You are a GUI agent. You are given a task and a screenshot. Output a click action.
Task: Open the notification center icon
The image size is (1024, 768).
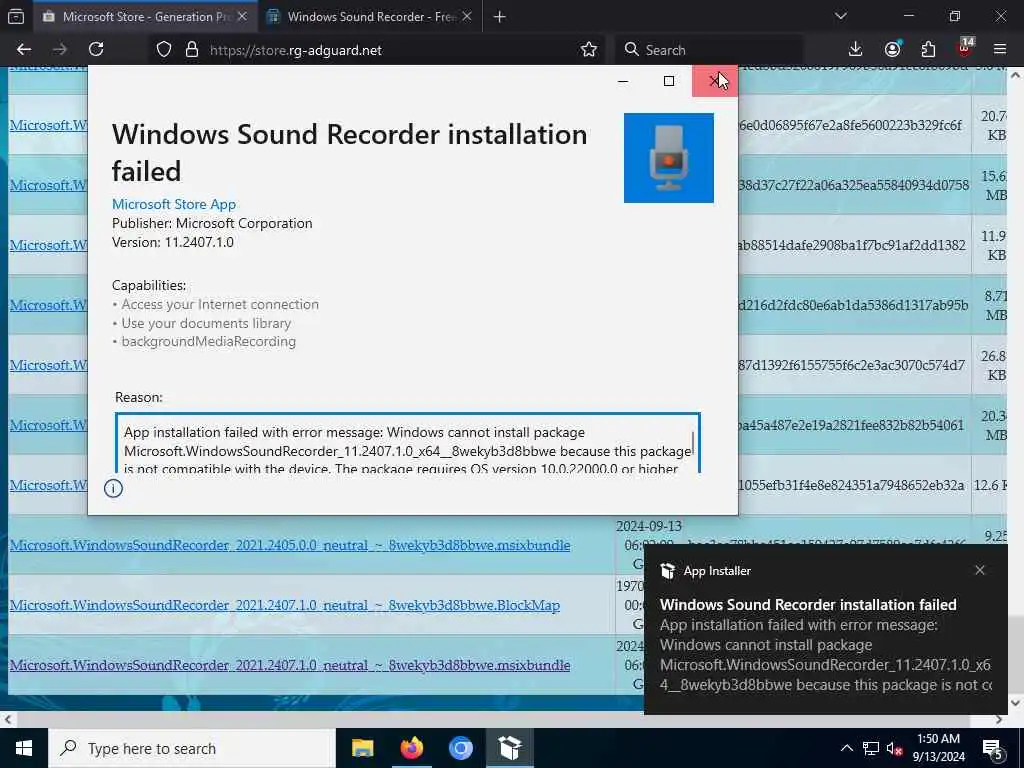tap(993, 749)
